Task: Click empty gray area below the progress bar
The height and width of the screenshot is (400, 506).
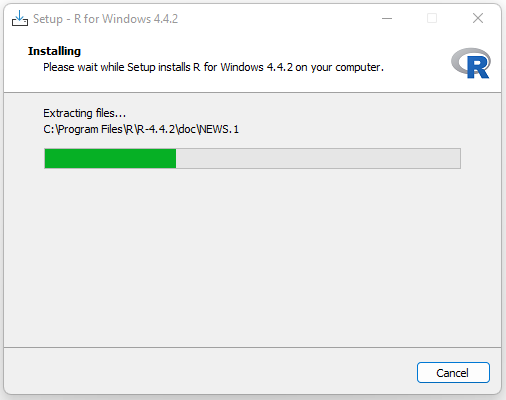Action: click(252, 257)
